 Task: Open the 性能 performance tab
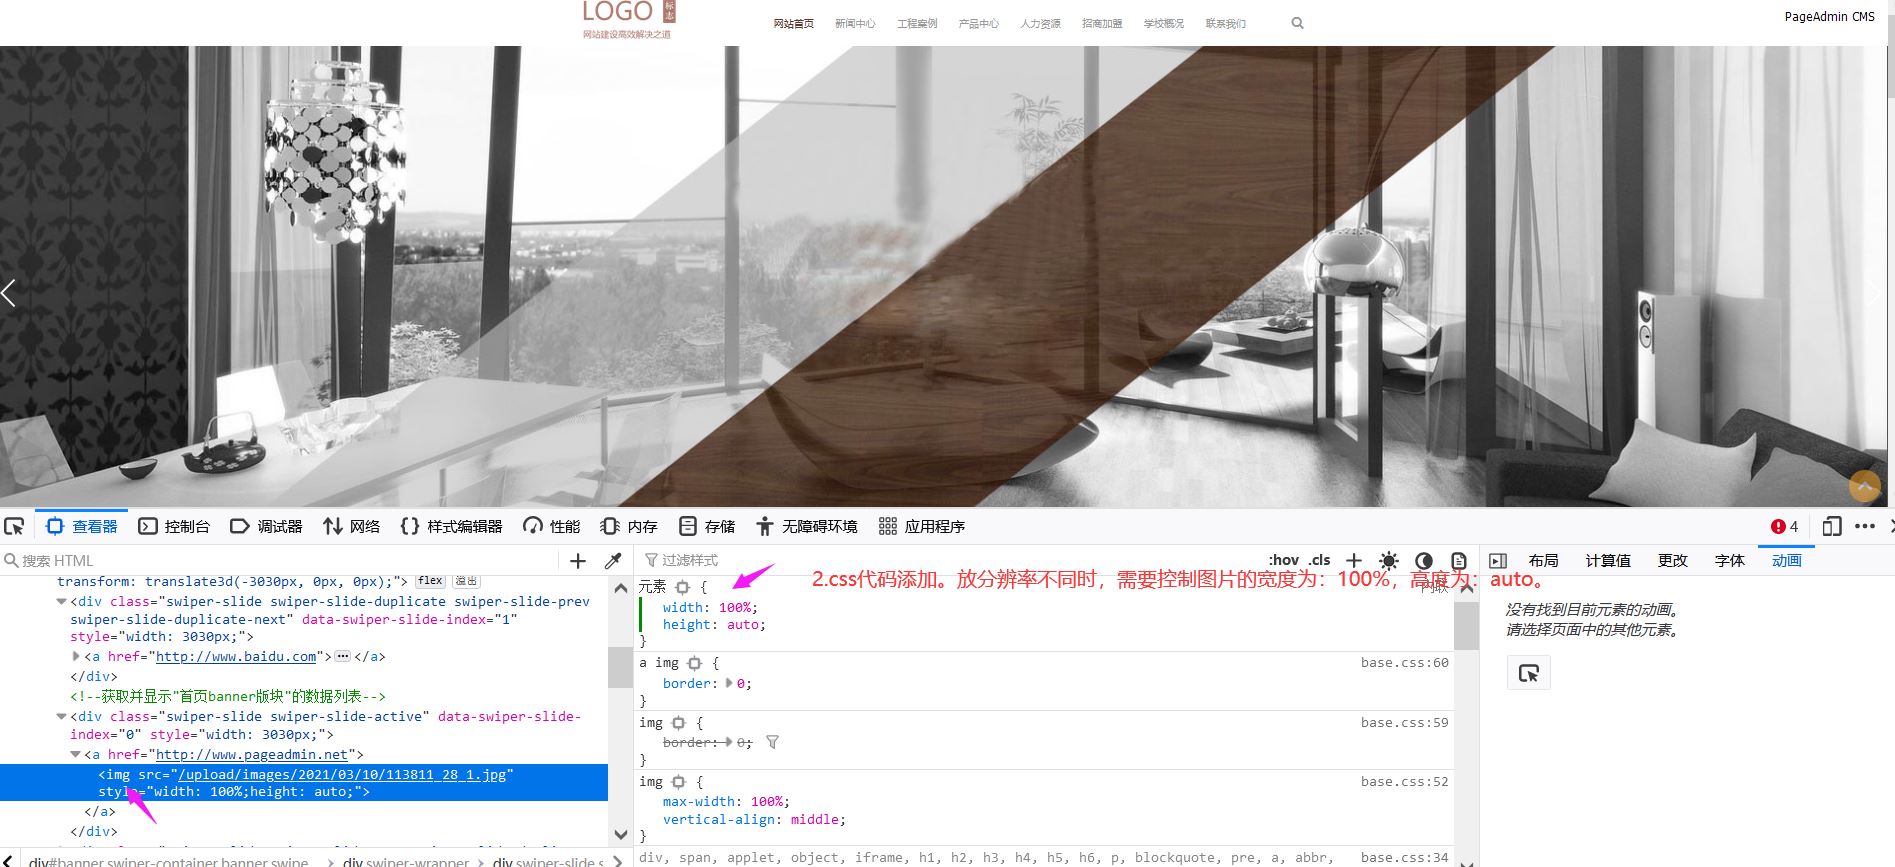click(551, 526)
